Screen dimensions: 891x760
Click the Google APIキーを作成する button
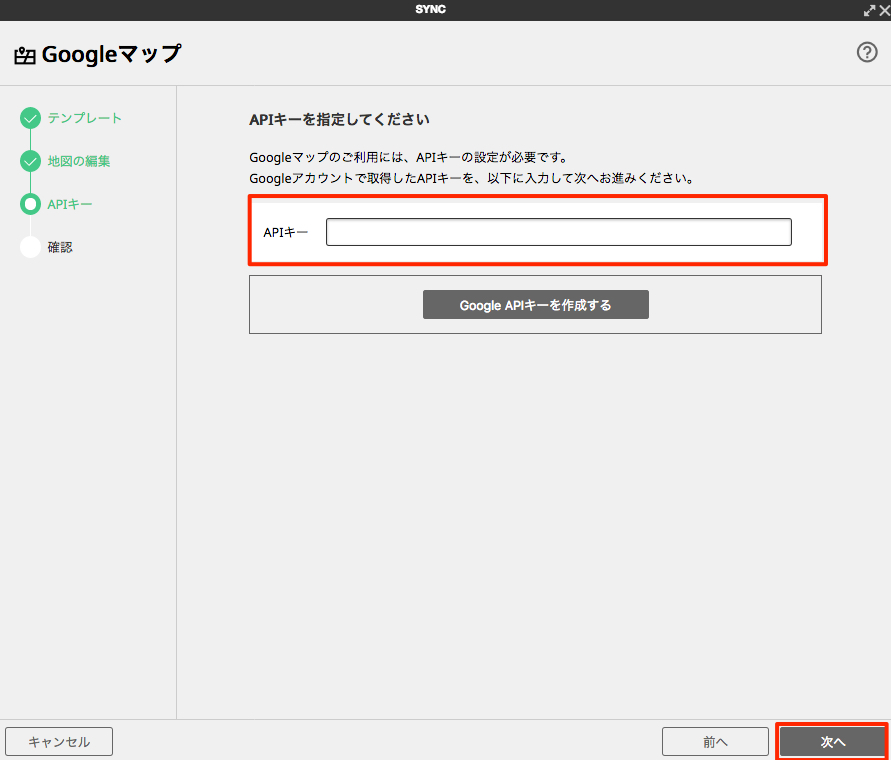[535, 305]
